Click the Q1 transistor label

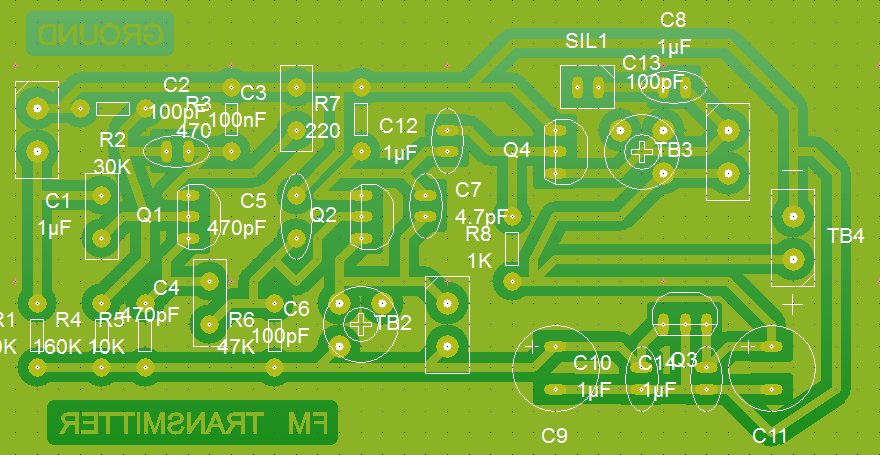click(x=149, y=215)
